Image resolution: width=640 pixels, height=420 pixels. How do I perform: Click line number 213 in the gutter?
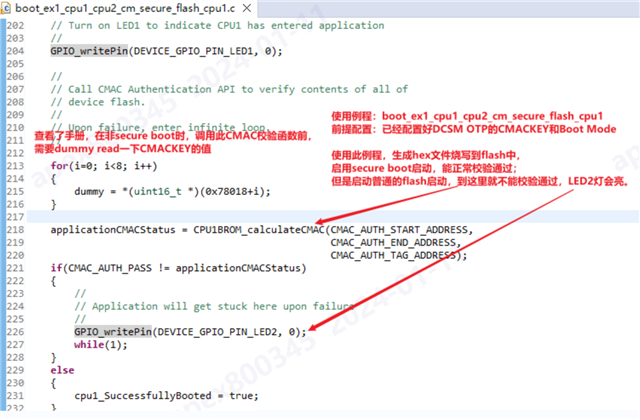tap(15, 166)
